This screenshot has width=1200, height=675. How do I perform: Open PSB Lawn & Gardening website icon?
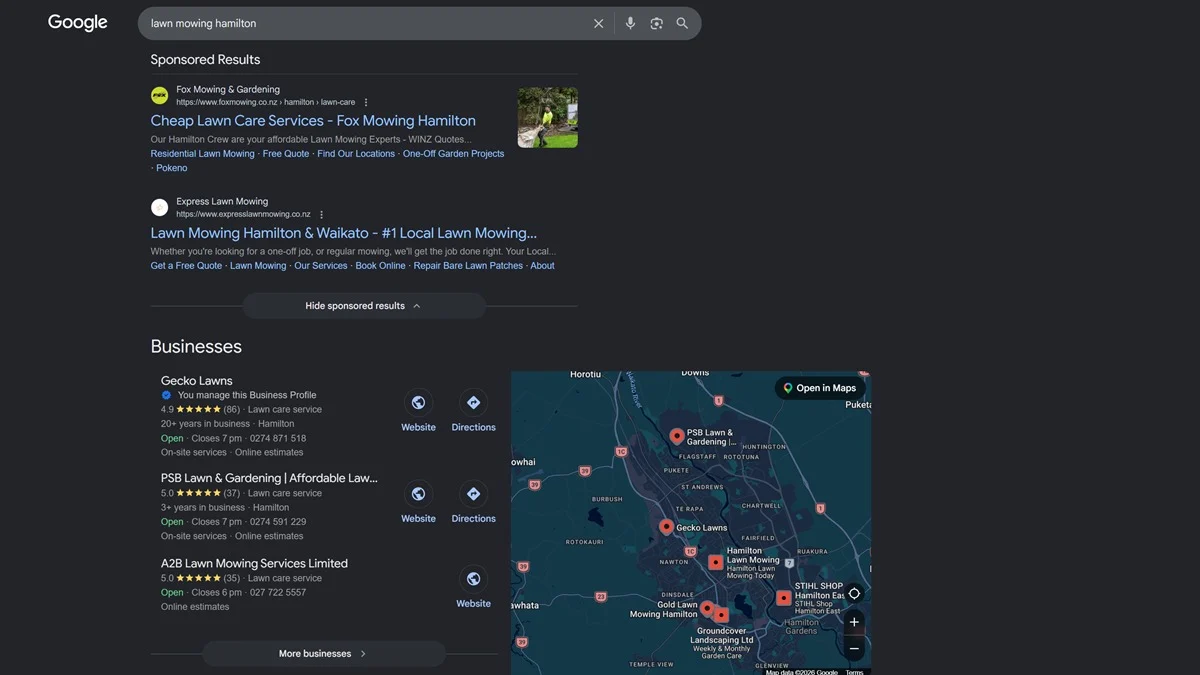point(418,494)
